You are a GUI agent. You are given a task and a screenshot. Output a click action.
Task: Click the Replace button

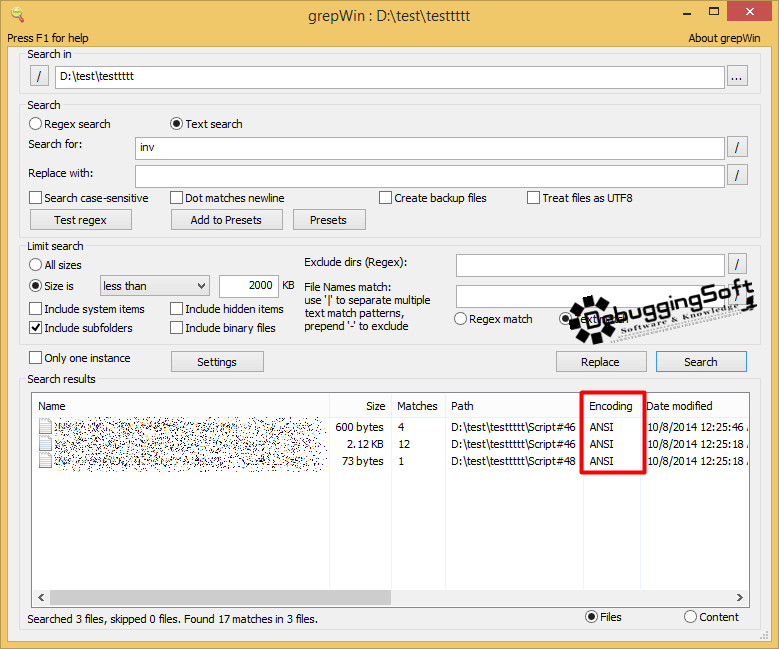(x=601, y=362)
